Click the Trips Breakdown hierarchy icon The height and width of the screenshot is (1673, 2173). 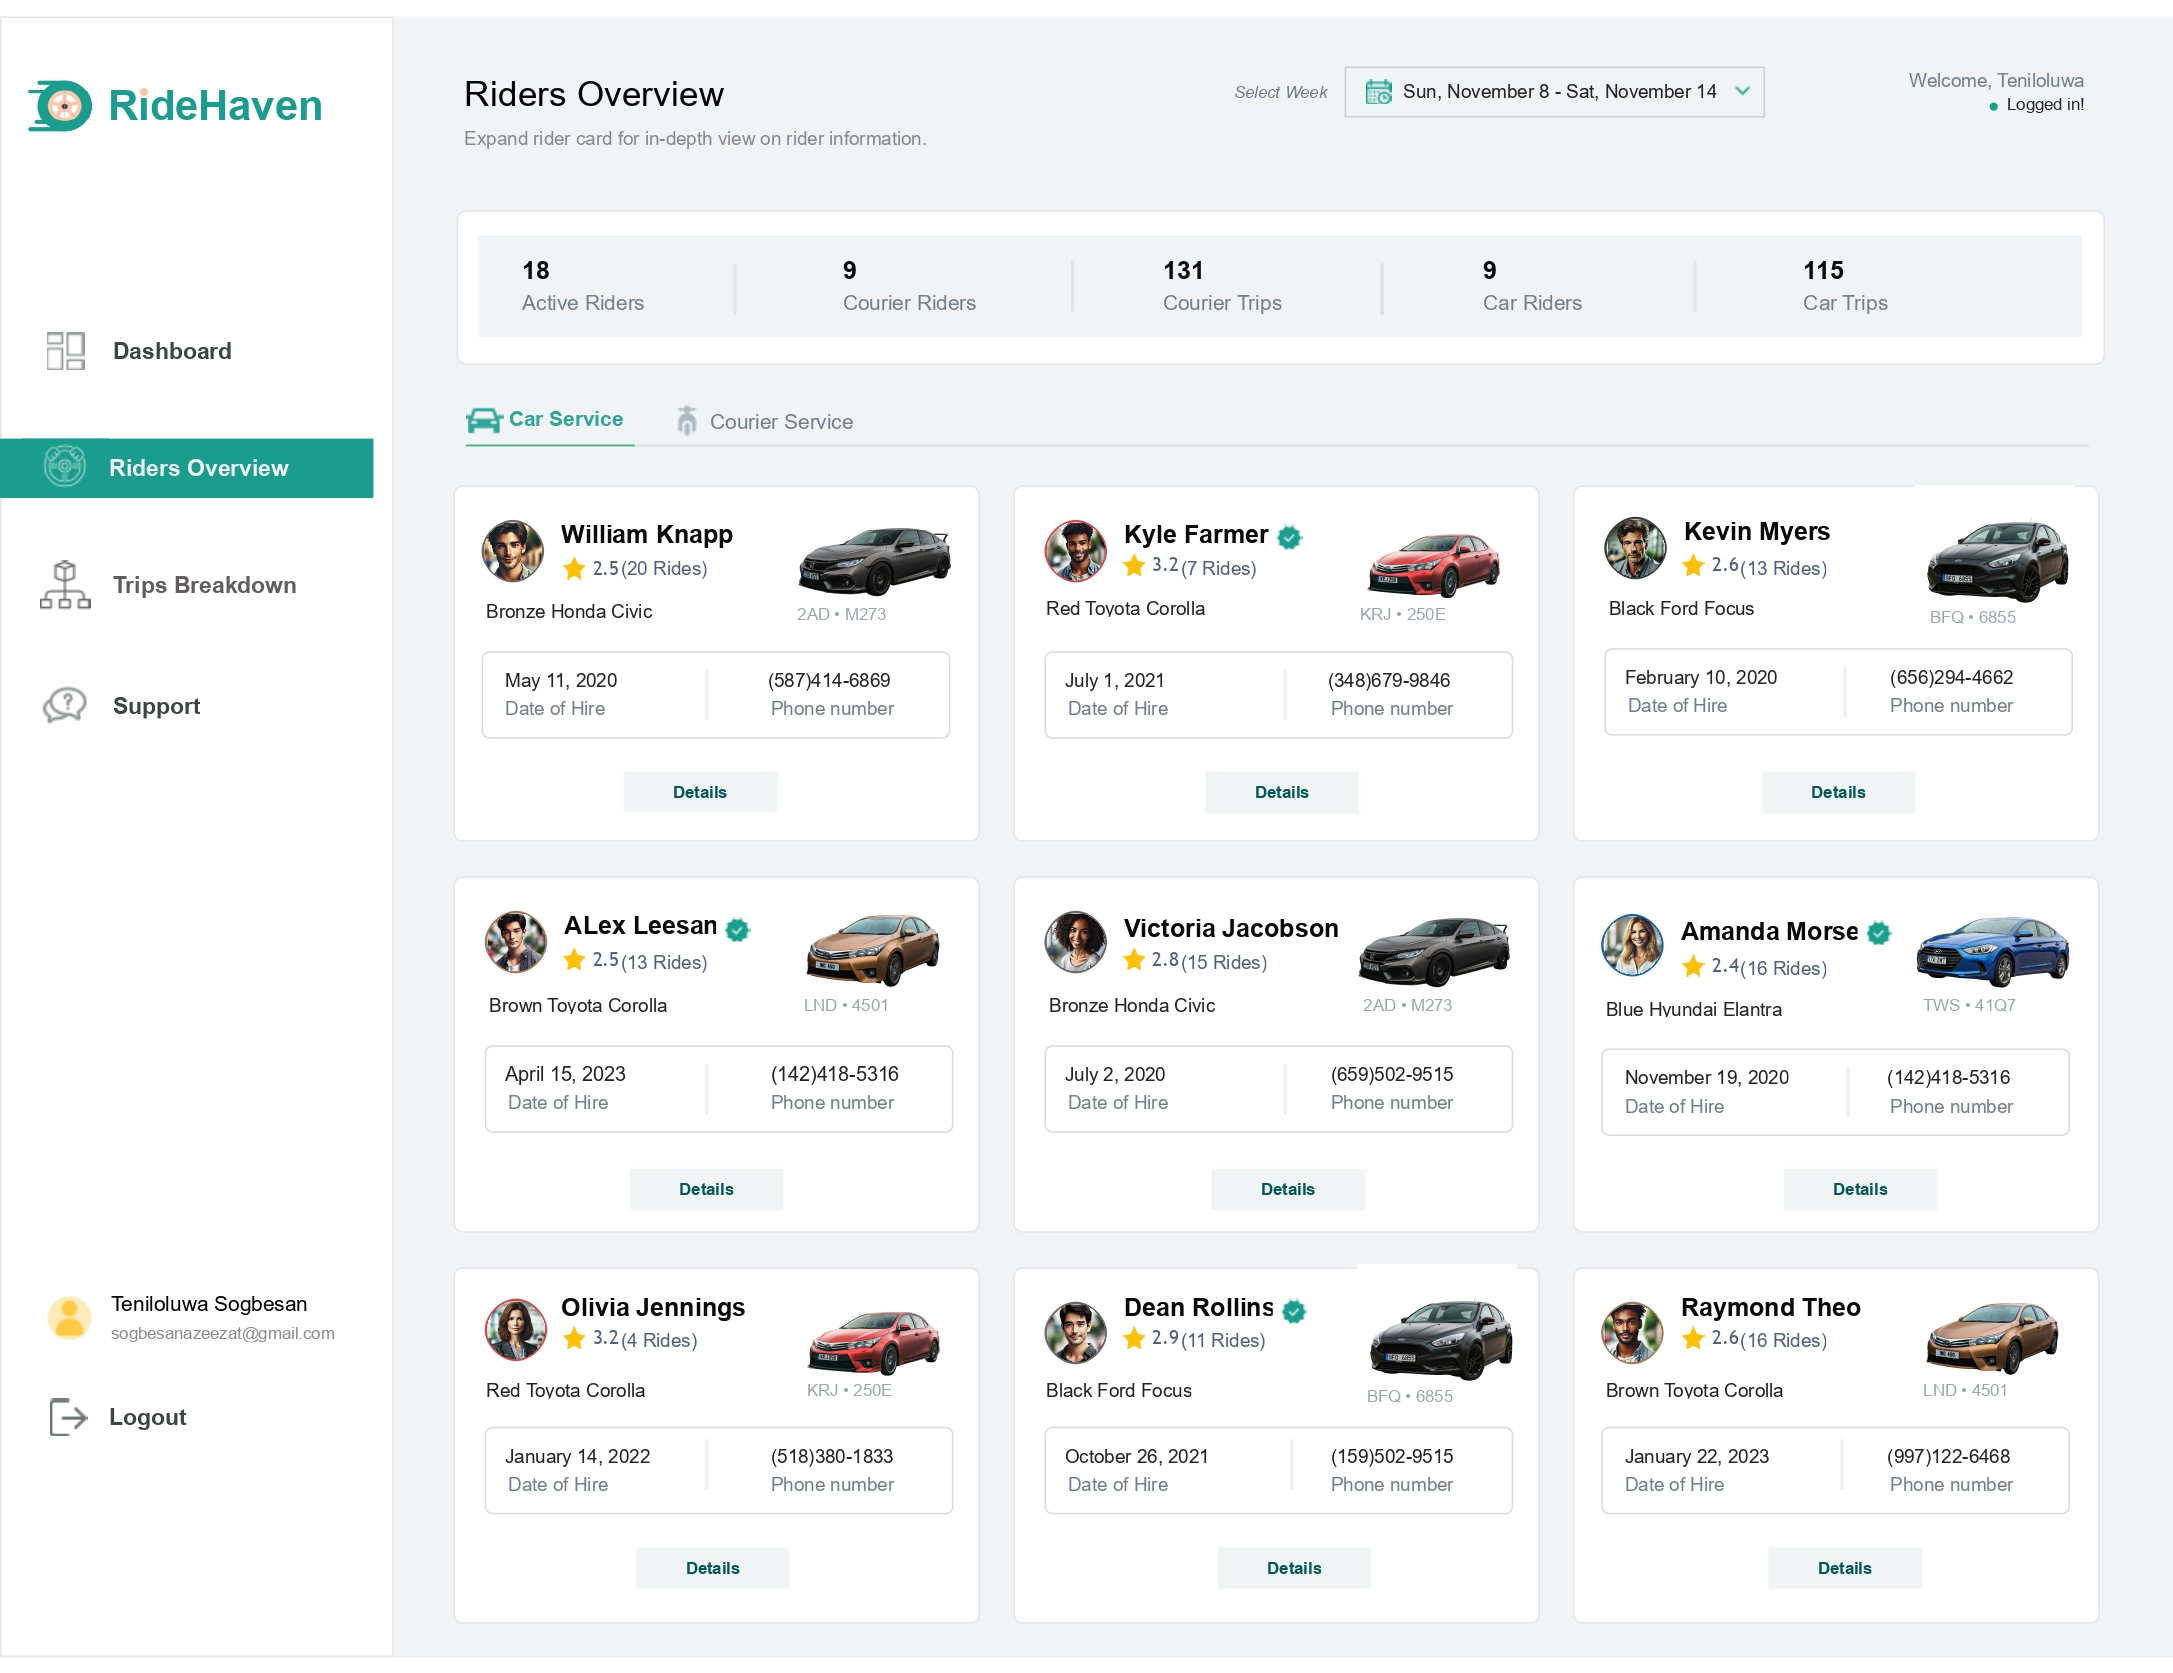point(65,585)
